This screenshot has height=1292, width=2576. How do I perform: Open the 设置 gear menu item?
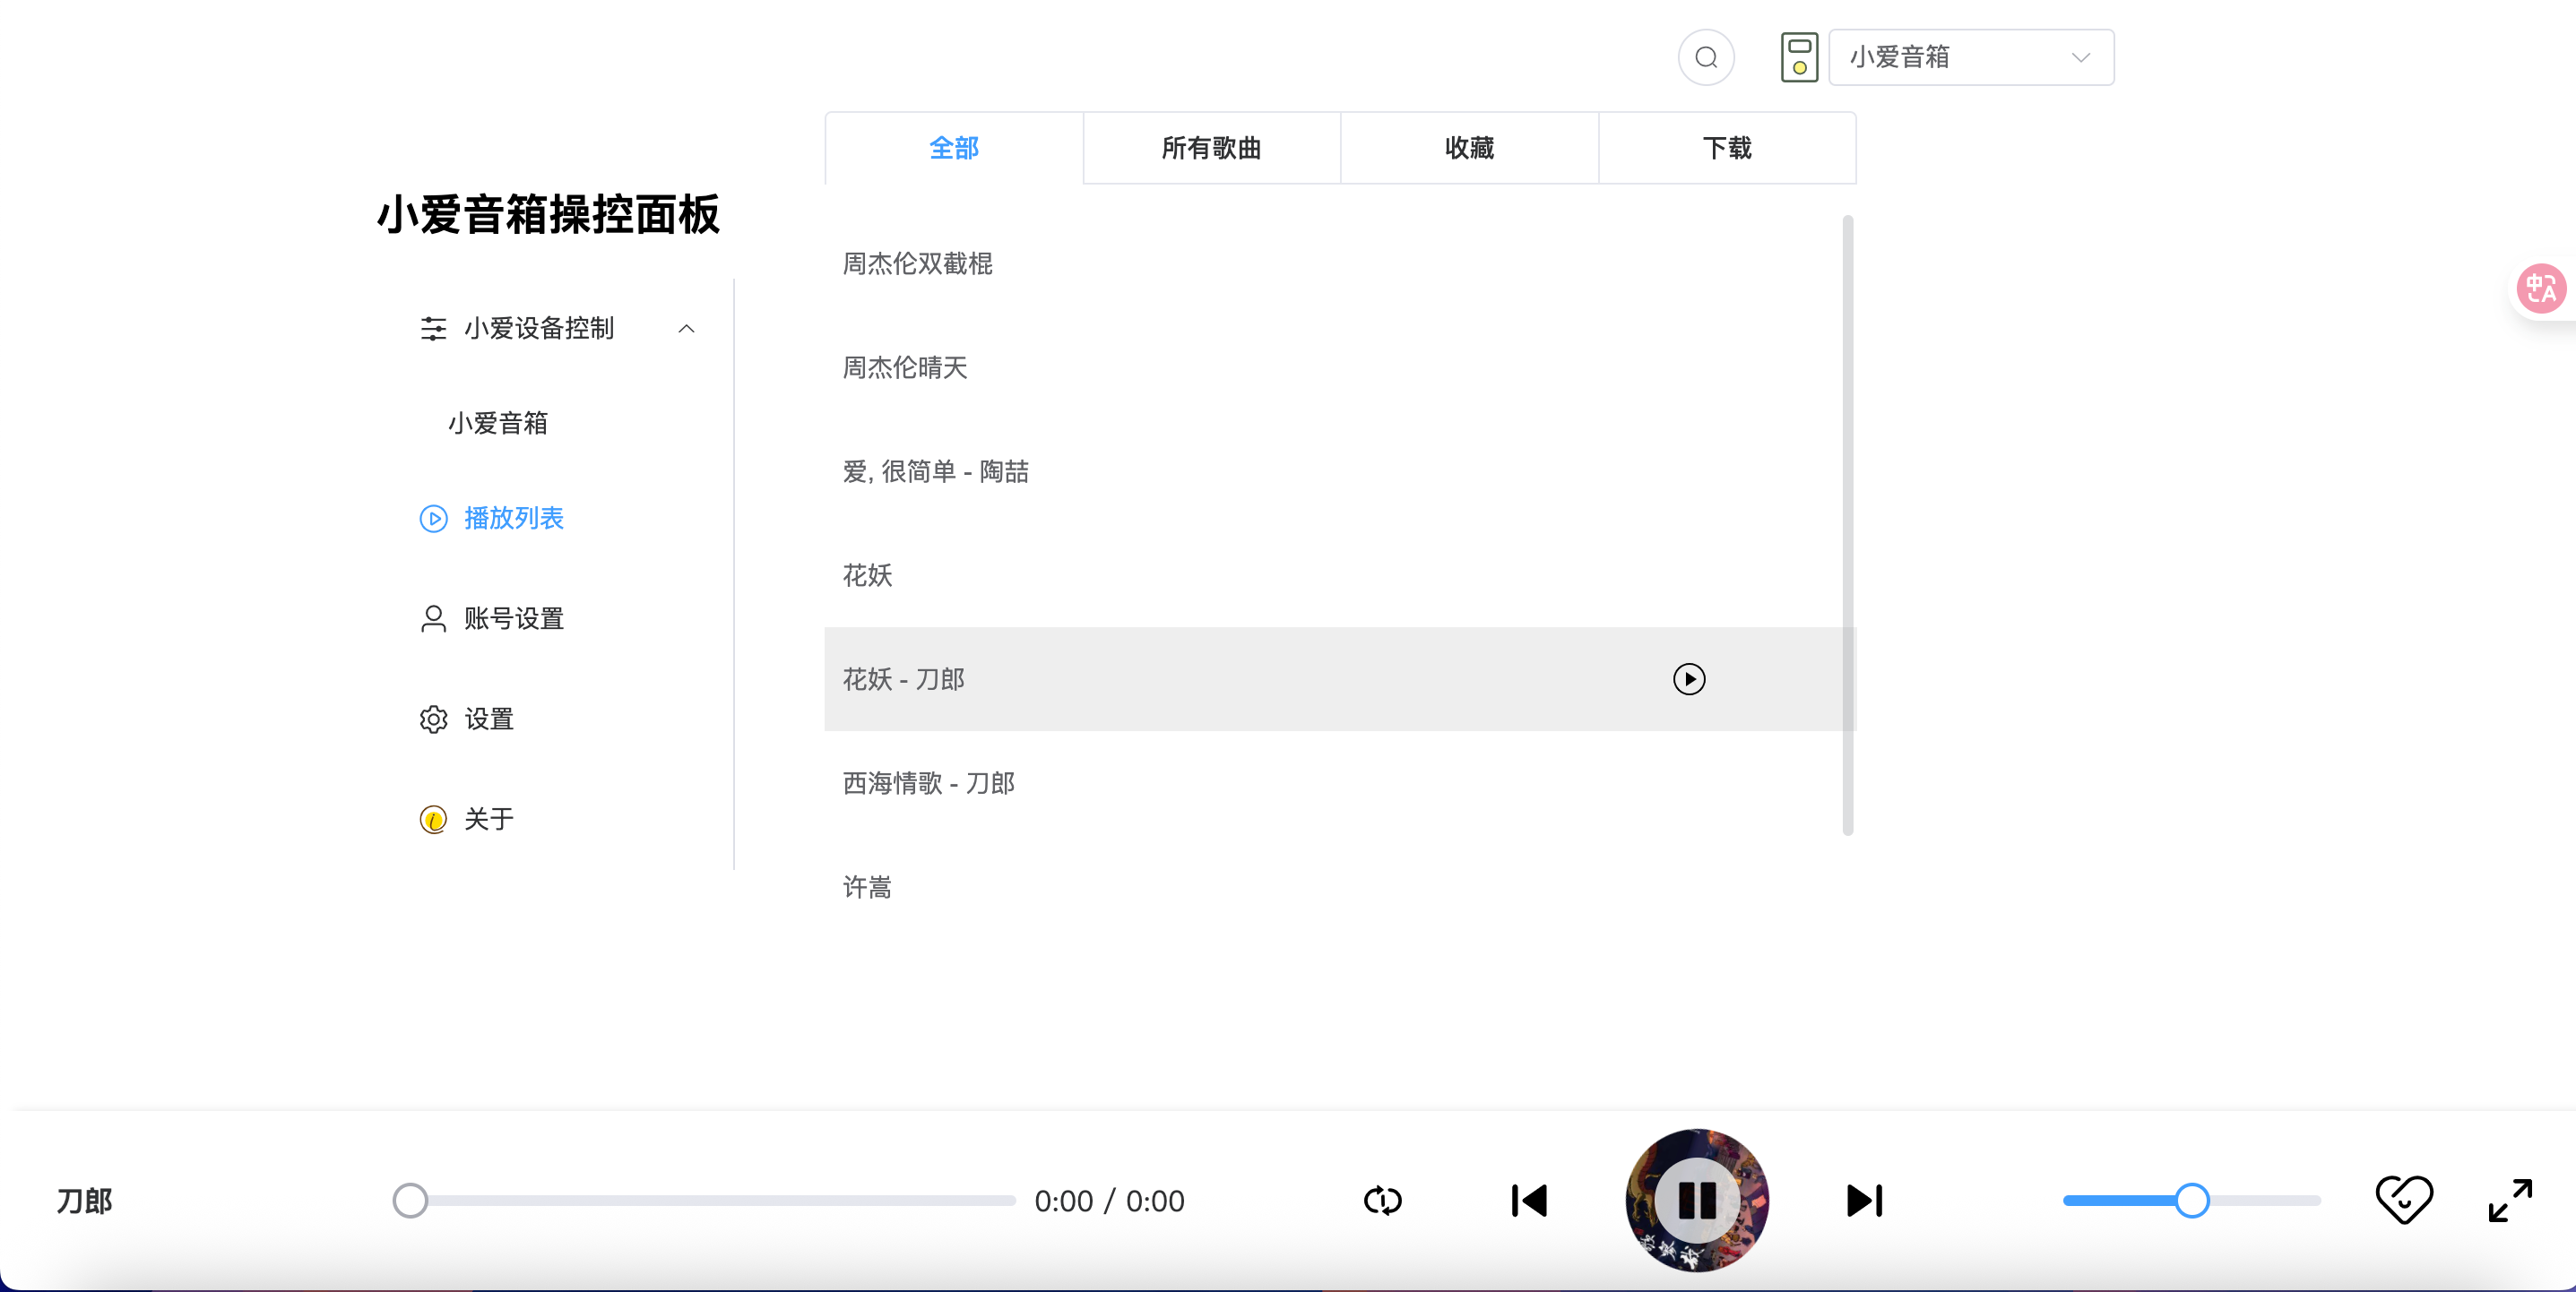click(488, 719)
